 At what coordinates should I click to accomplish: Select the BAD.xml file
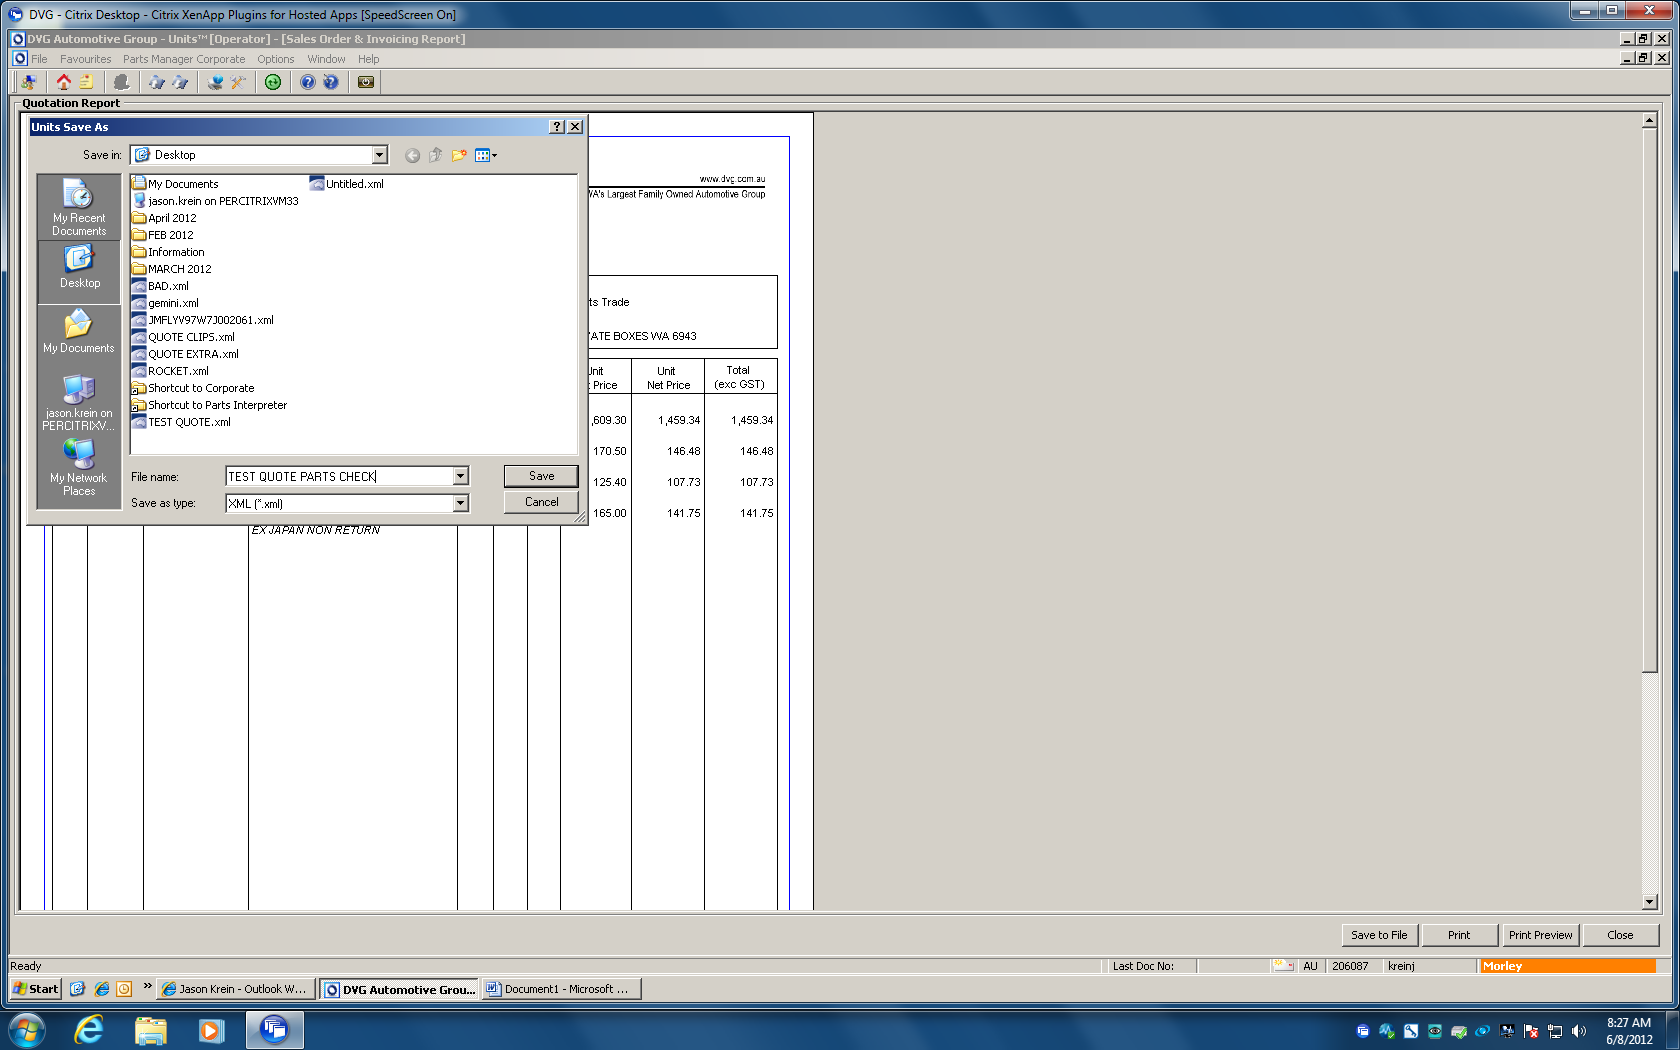pyautogui.click(x=161, y=286)
